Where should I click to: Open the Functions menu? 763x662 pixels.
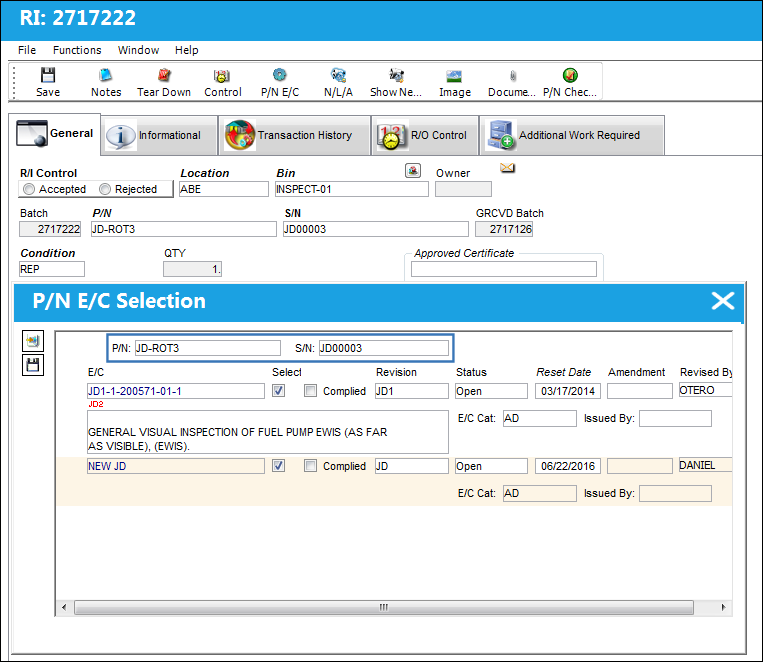coord(77,50)
